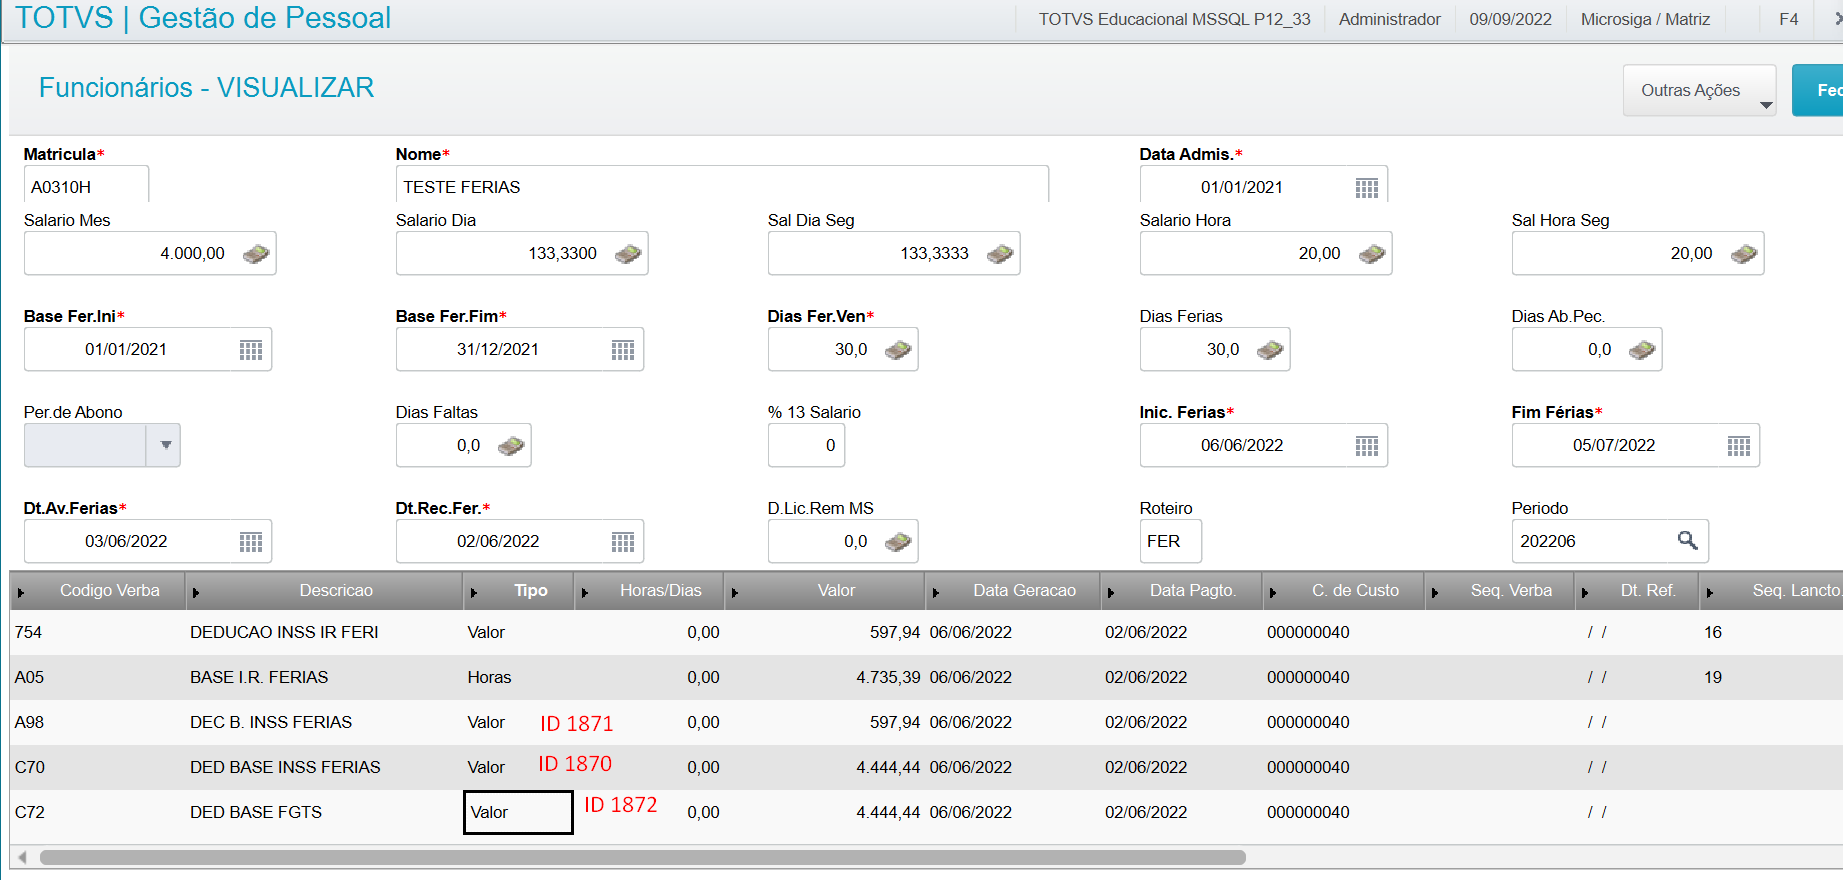The height and width of the screenshot is (880, 1843).
Task: Open calendar icon for Fim Férias
Action: point(1738,446)
